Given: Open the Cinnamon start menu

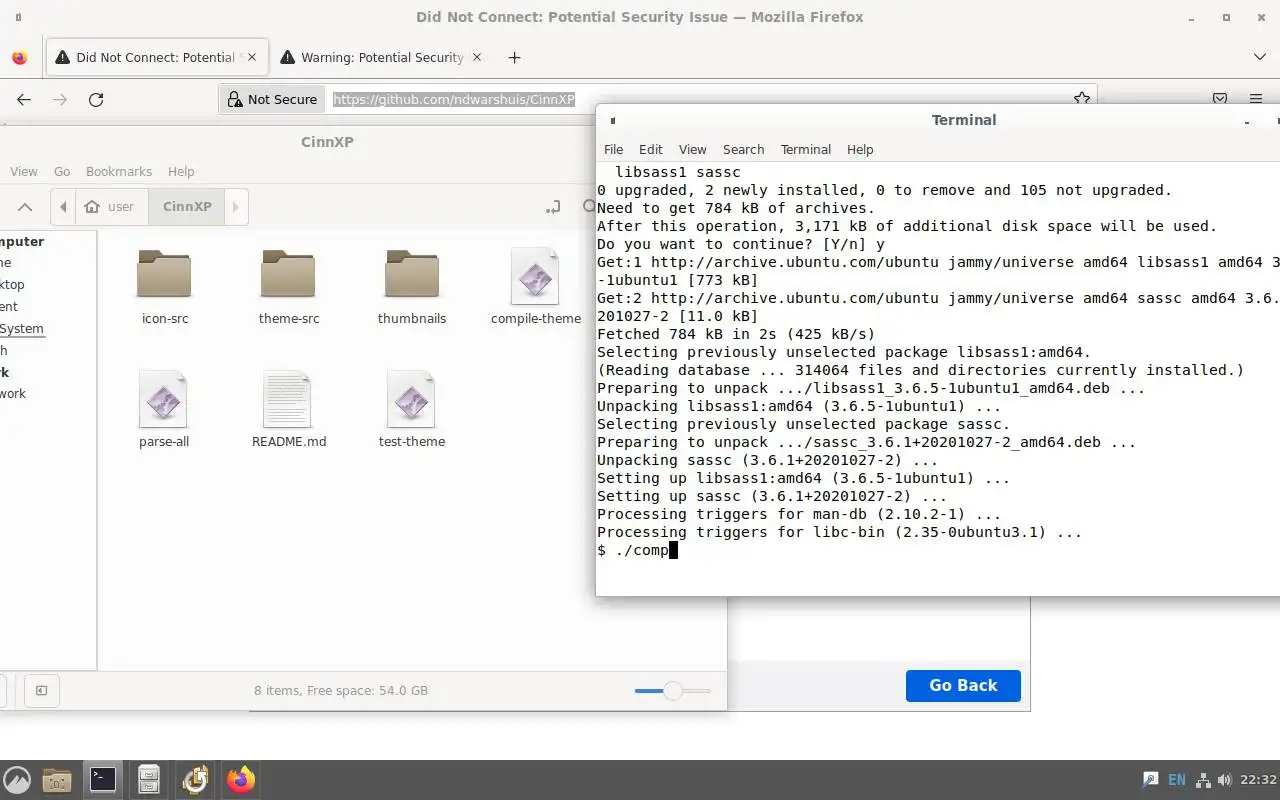Looking at the screenshot, I should click(17, 780).
